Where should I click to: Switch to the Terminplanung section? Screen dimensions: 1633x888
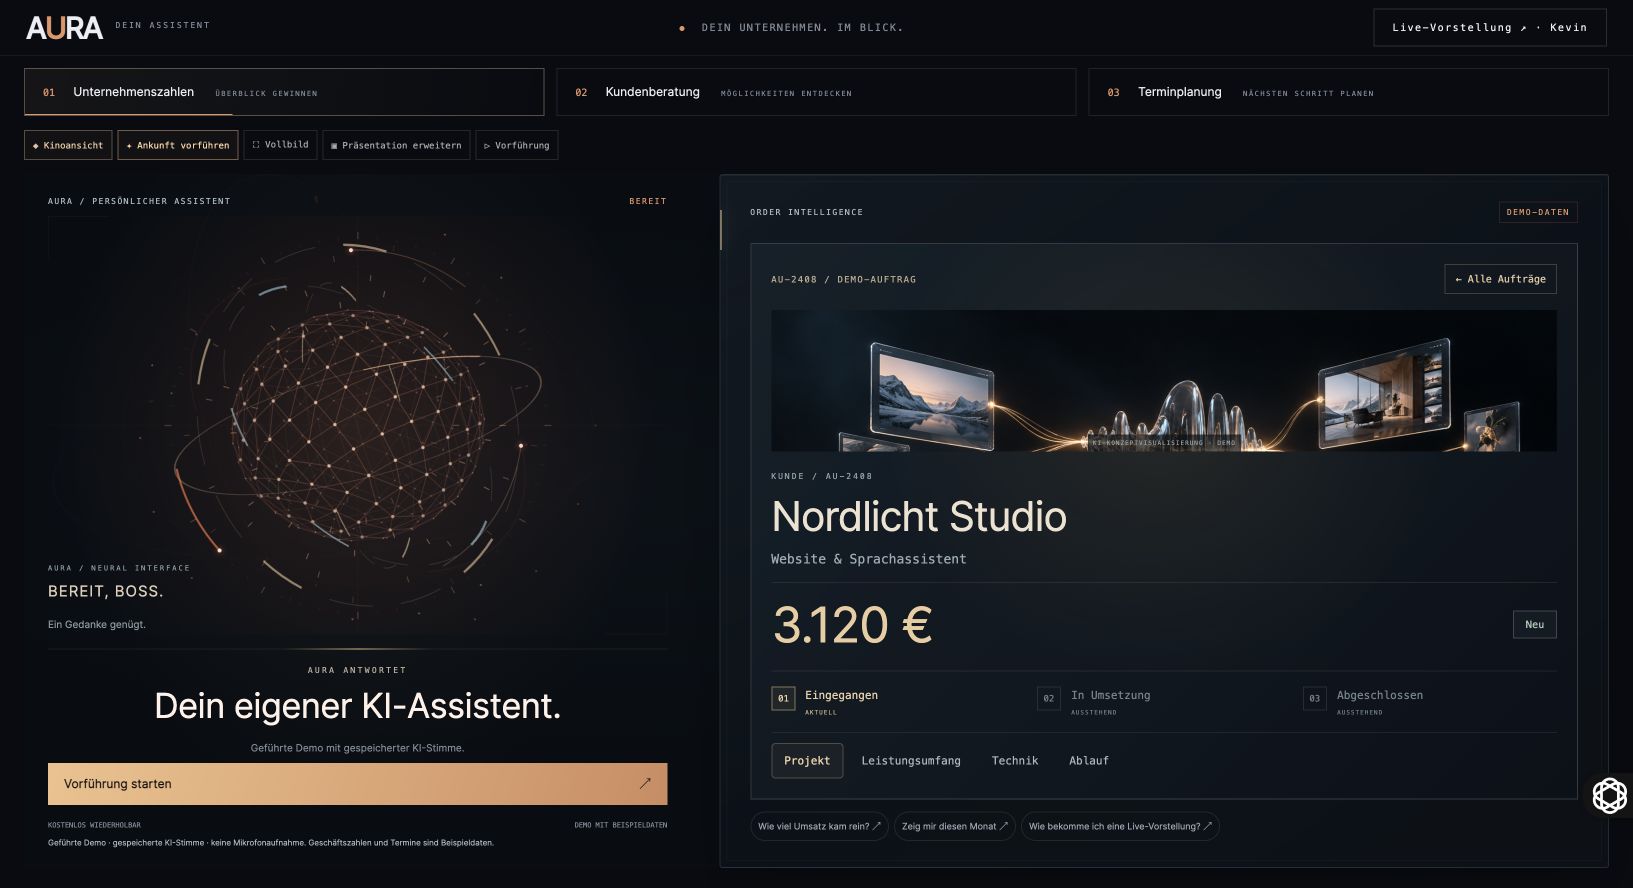[x=1348, y=92]
